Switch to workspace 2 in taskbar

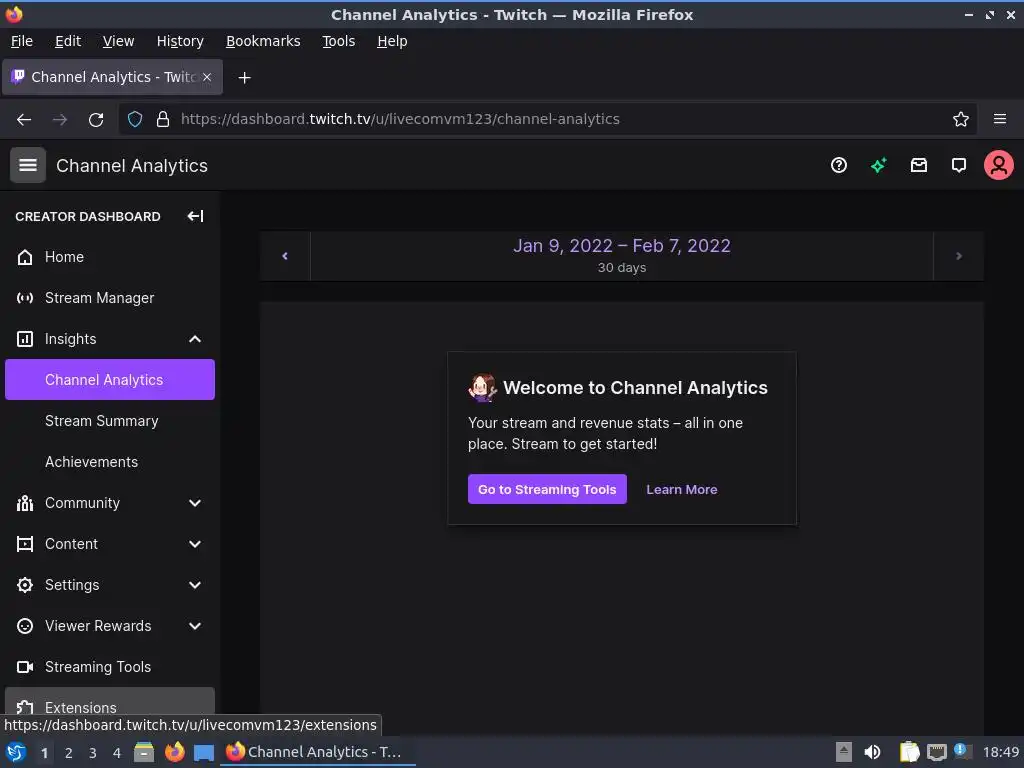pyautogui.click(x=69, y=753)
